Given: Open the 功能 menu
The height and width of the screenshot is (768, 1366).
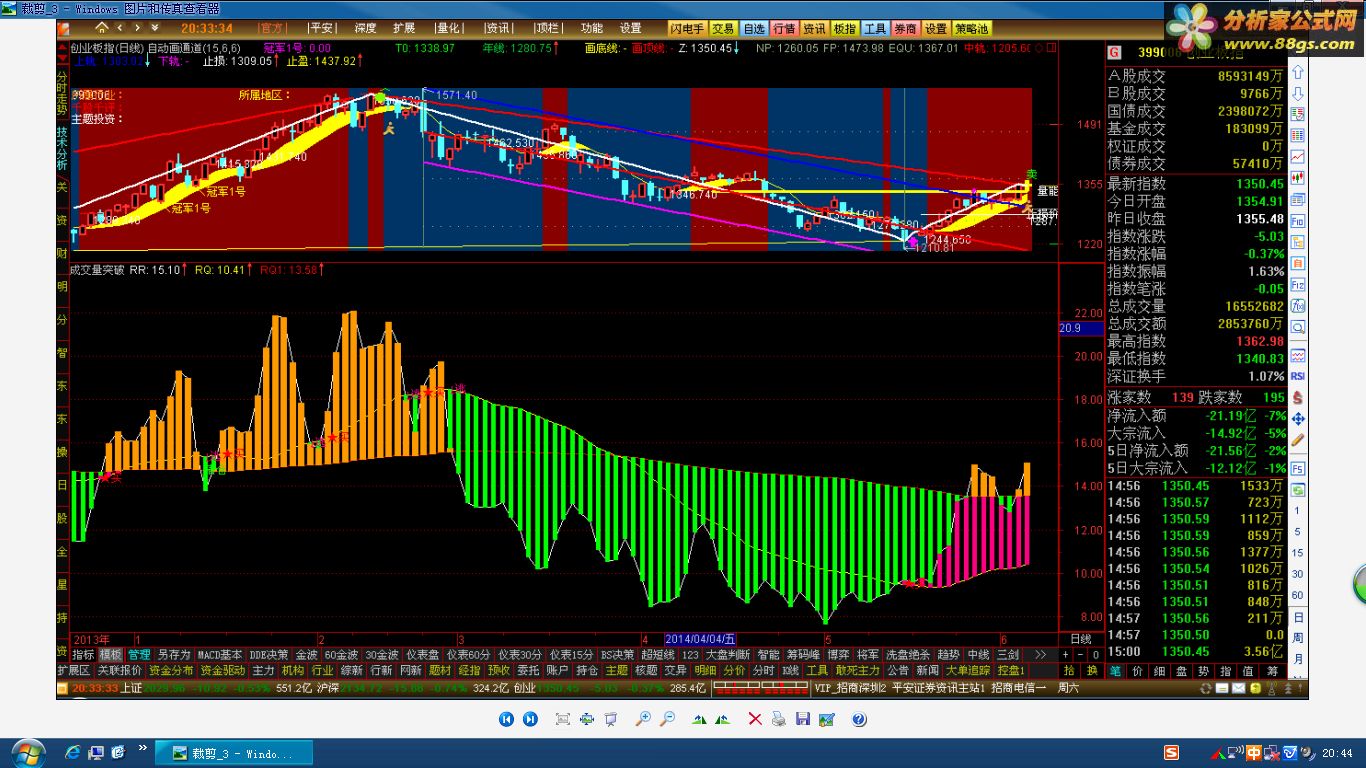Looking at the screenshot, I should click(x=592, y=28).
